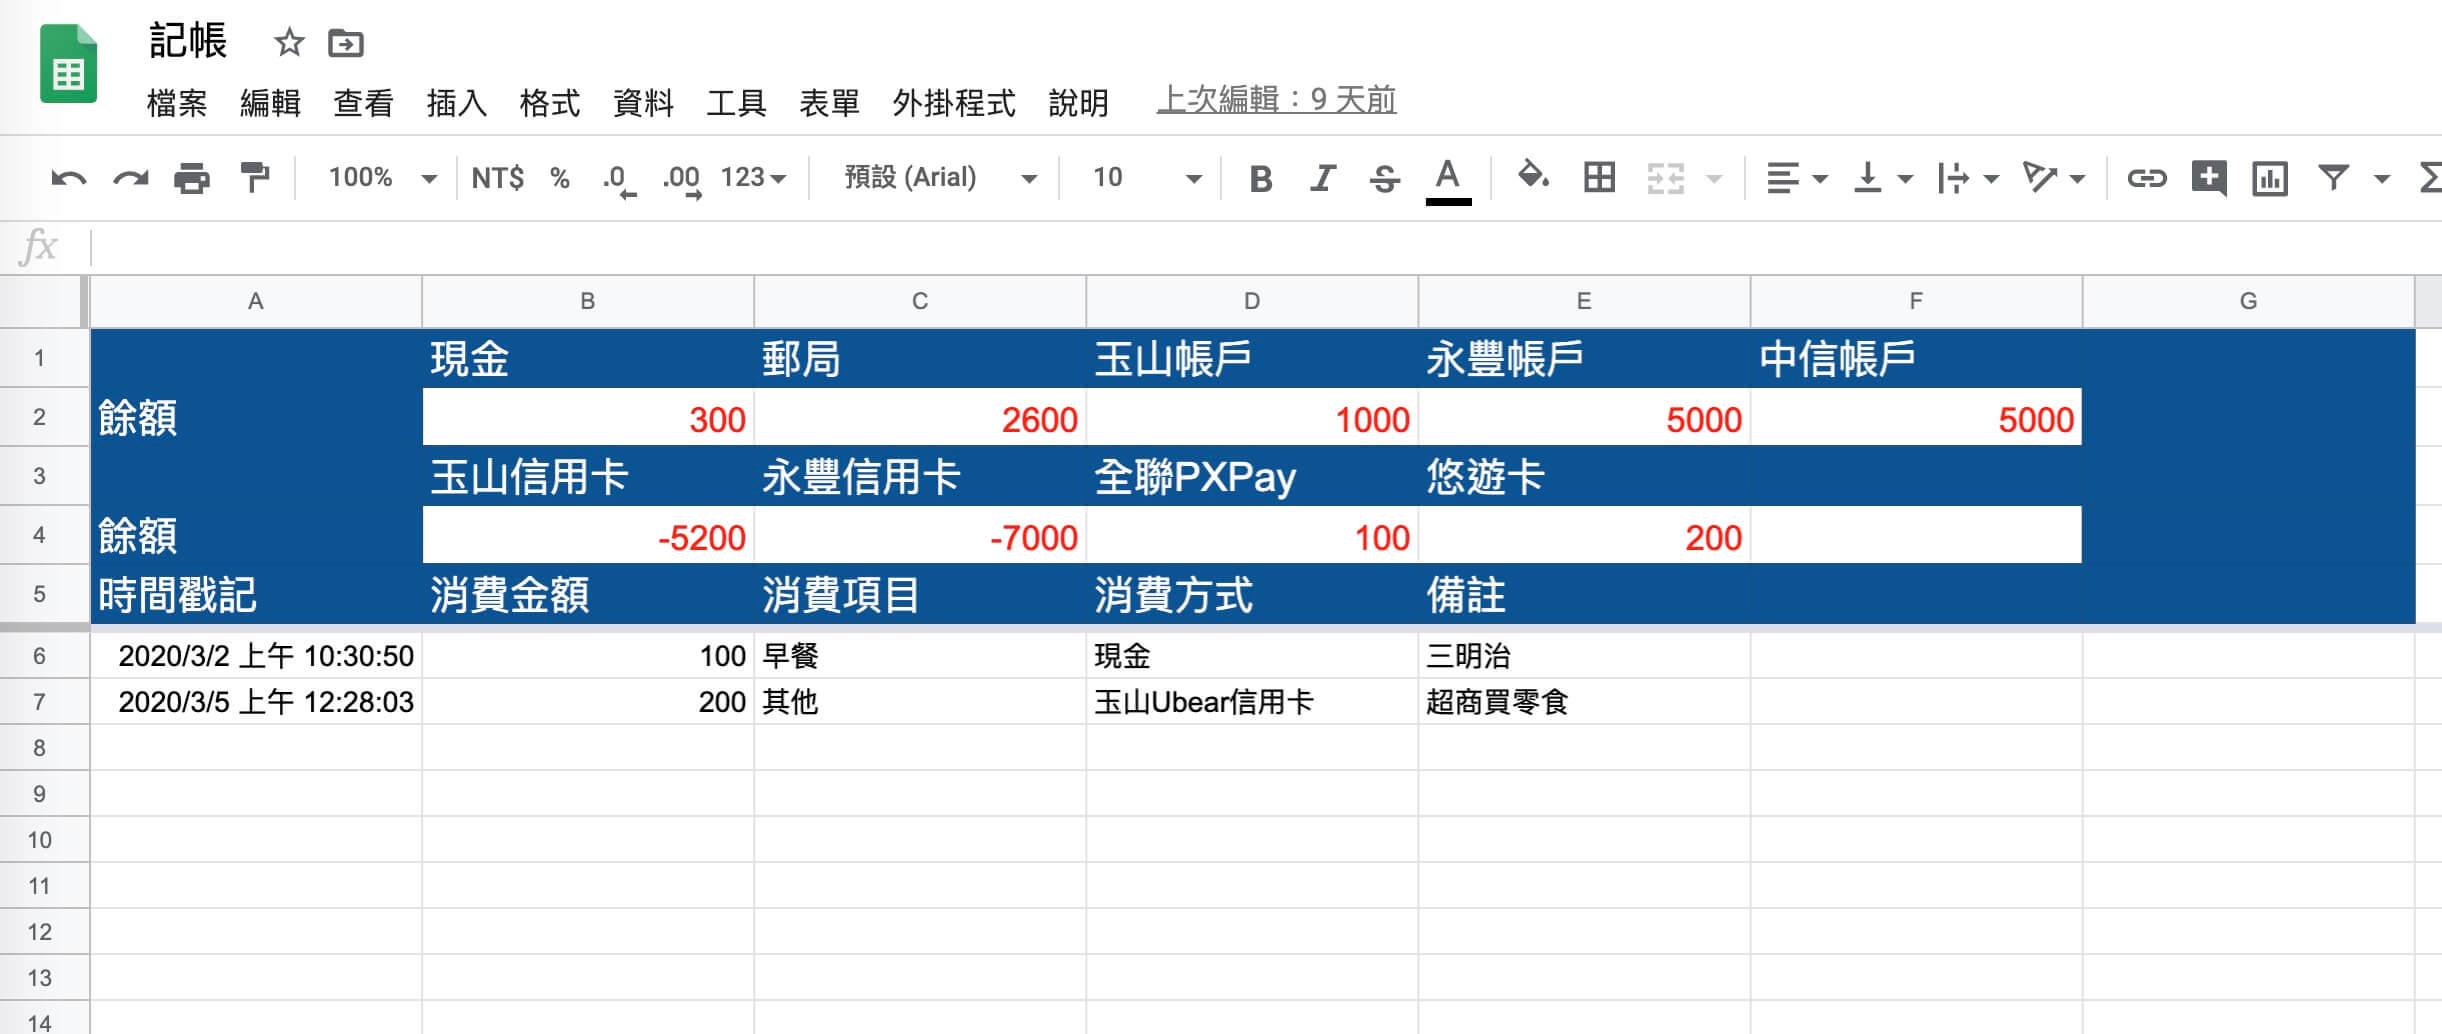
Task: Open the 表單 menu
Action: [829, 102]
